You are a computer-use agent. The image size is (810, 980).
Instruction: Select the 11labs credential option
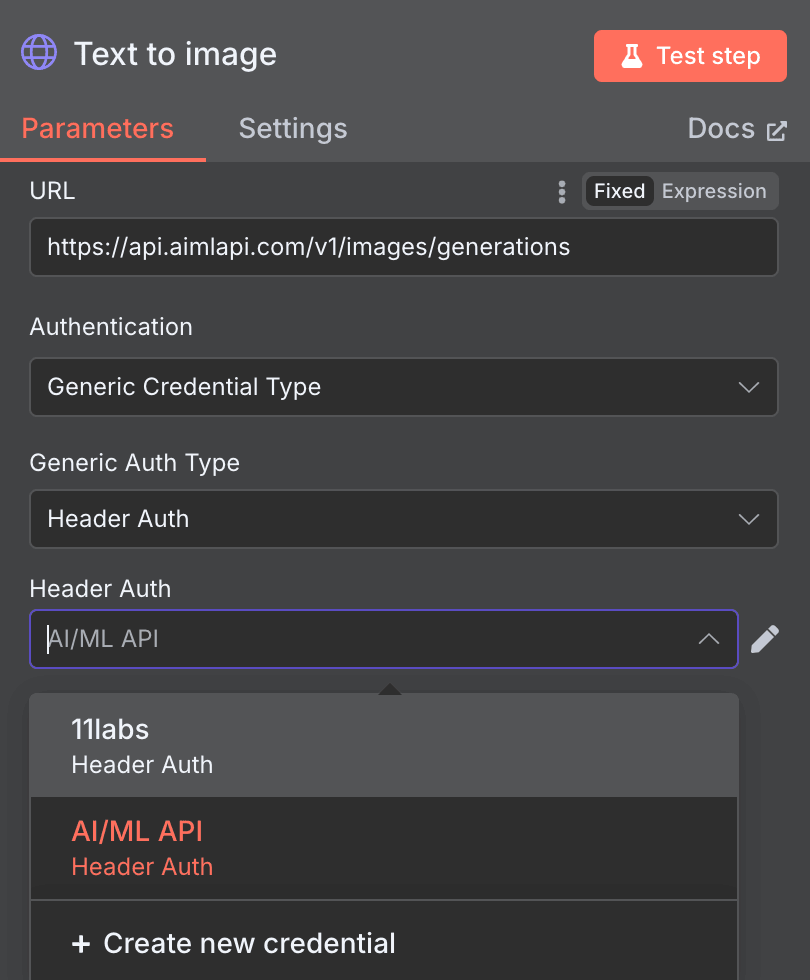pyautogui.click(x=384, y=746)
